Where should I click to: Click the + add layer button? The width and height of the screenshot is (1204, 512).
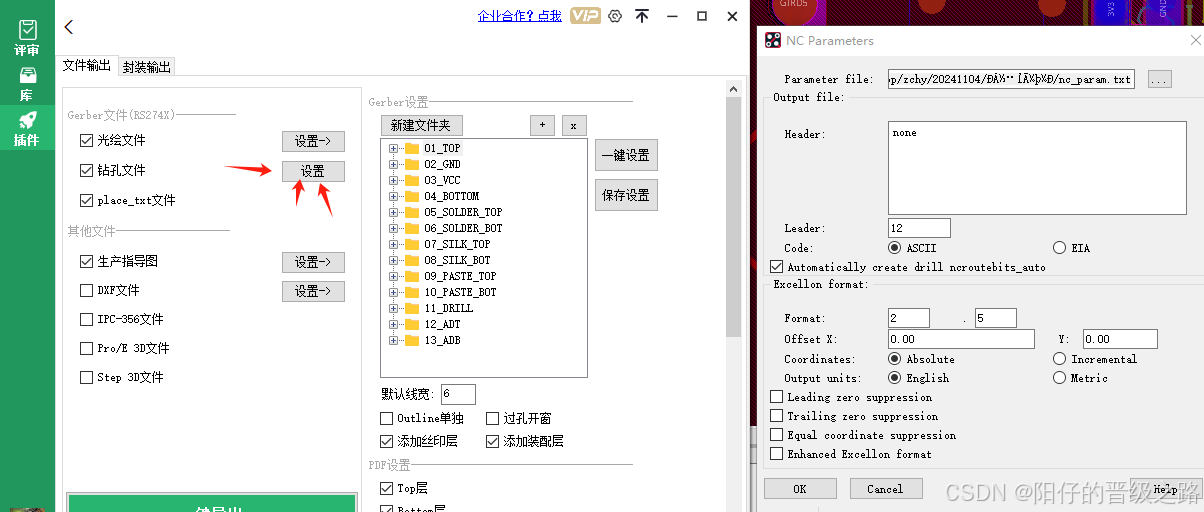coord(542,125)
